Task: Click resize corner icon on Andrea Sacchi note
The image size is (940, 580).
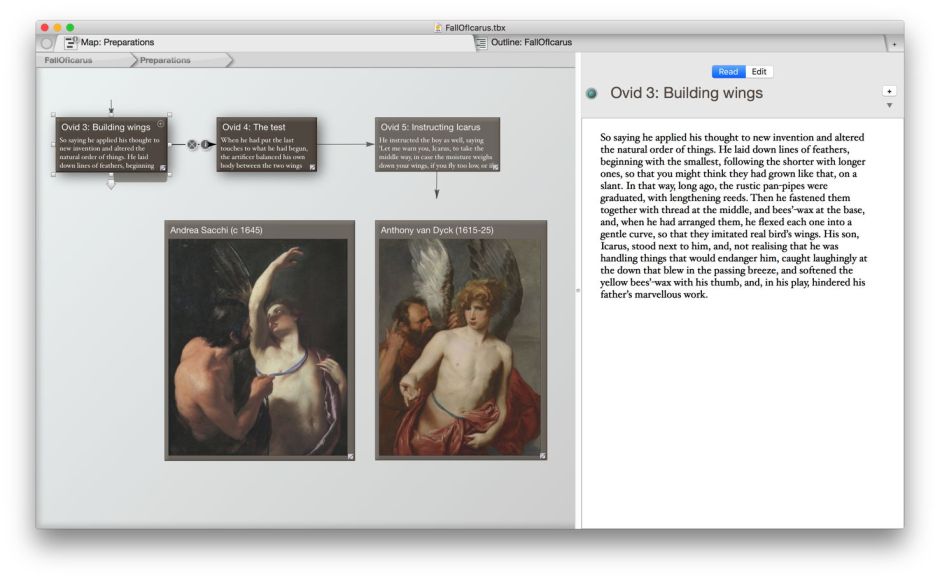Action: pyautogui.click(x=350, y=456)
